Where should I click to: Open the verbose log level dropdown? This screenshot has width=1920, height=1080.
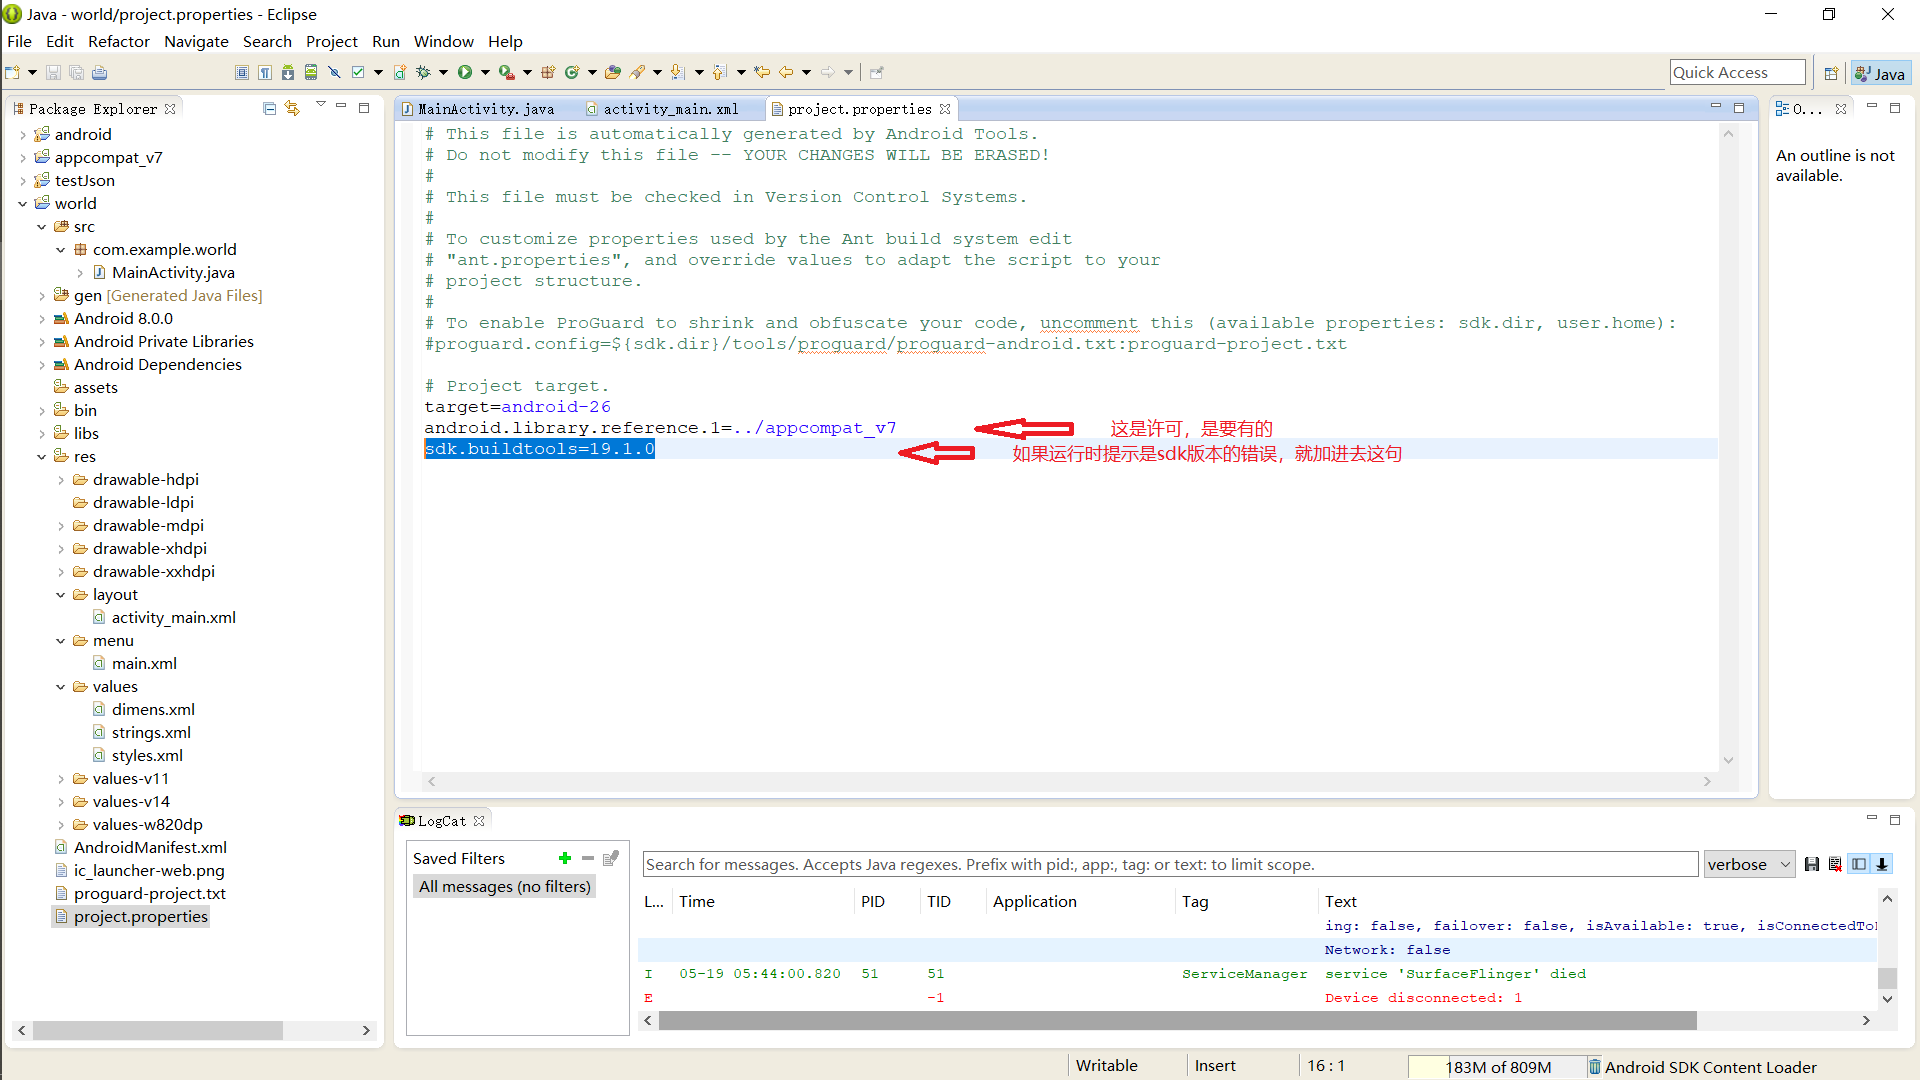point(1749,864)
